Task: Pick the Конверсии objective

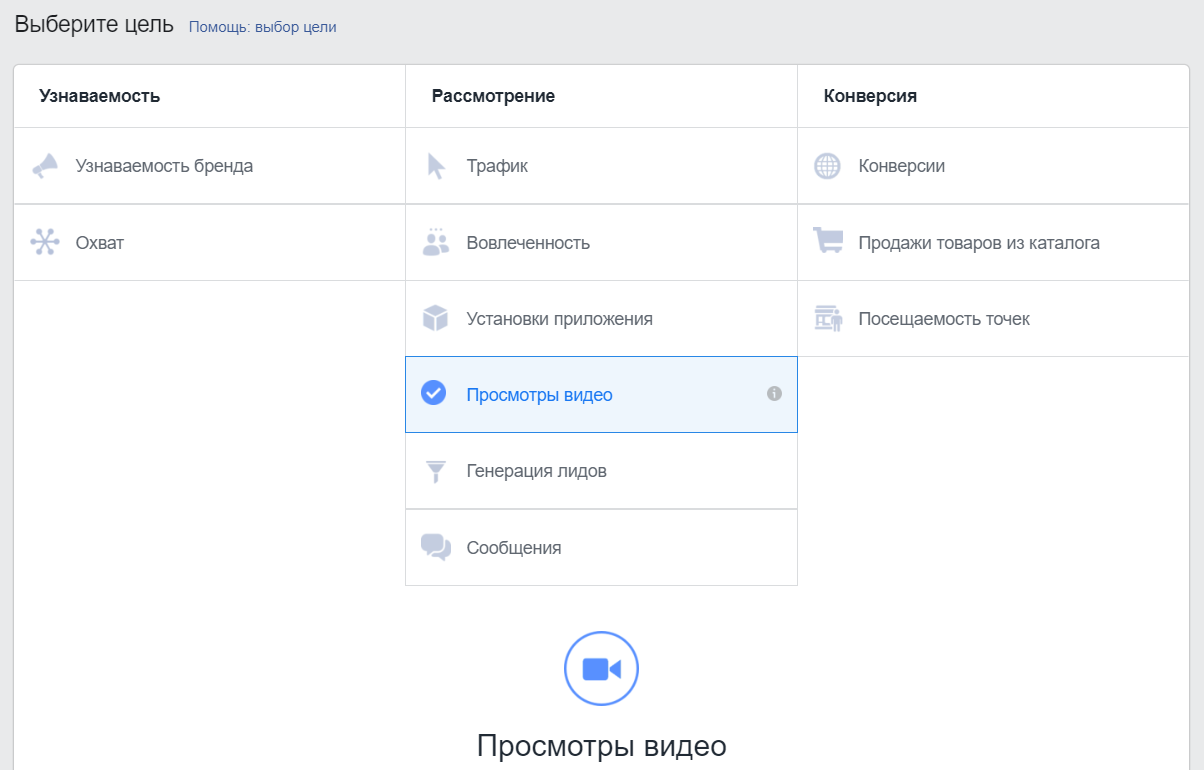Action: [901, 166]
